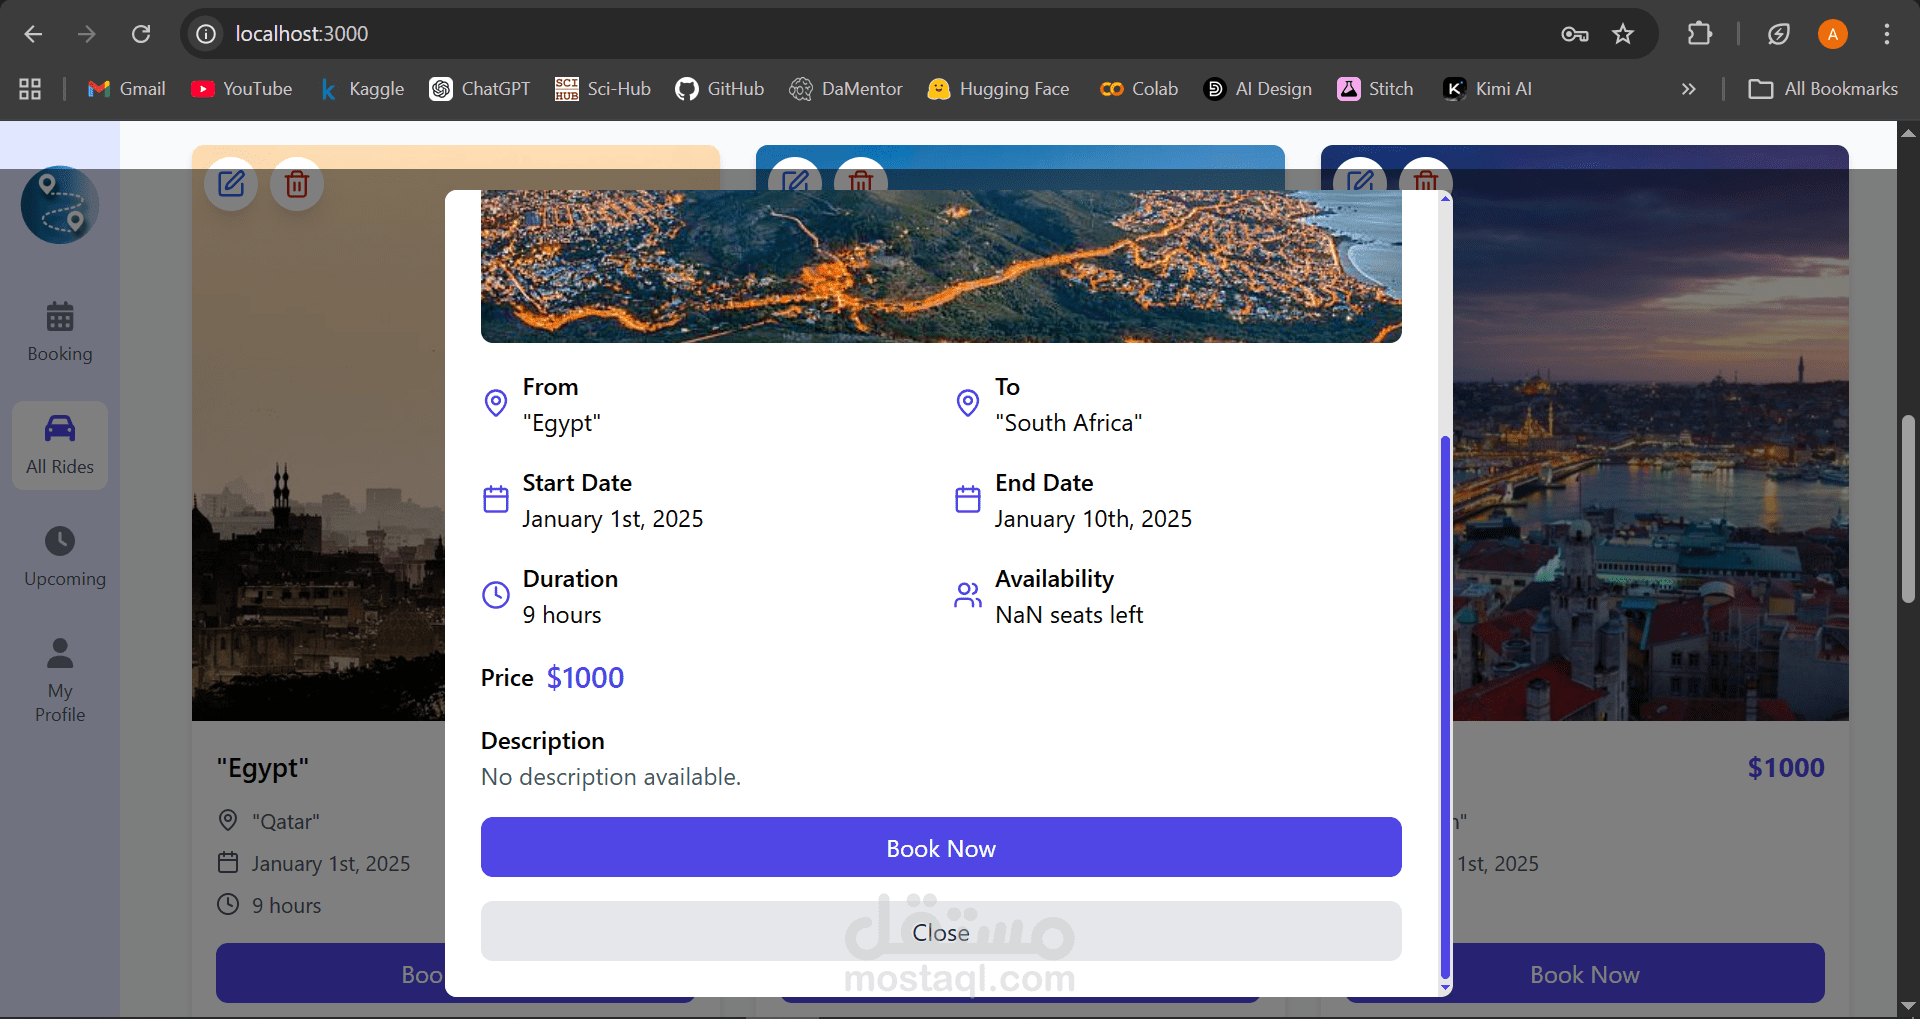
Task: Open the All Bookmarks folder
Action: [x=1823, y=89]
